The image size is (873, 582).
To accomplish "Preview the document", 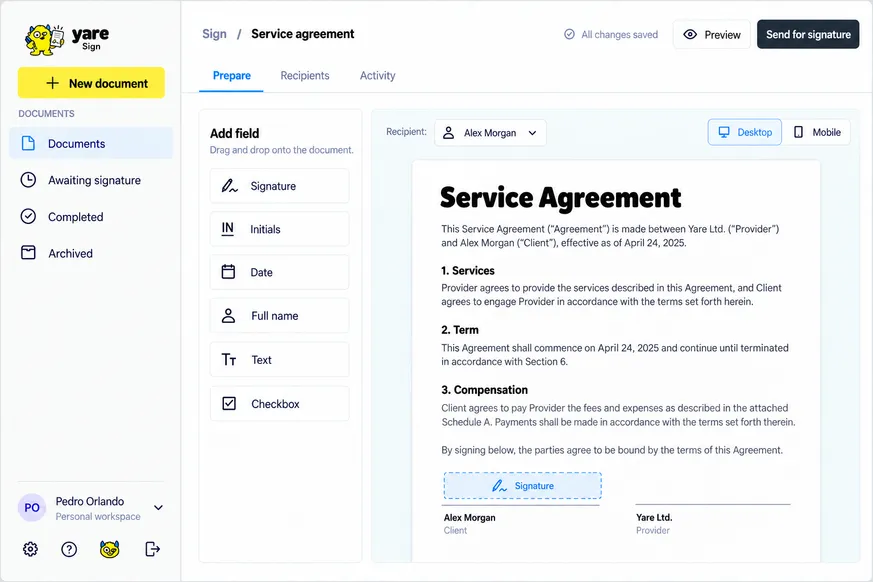I will [x=712, y=35].
